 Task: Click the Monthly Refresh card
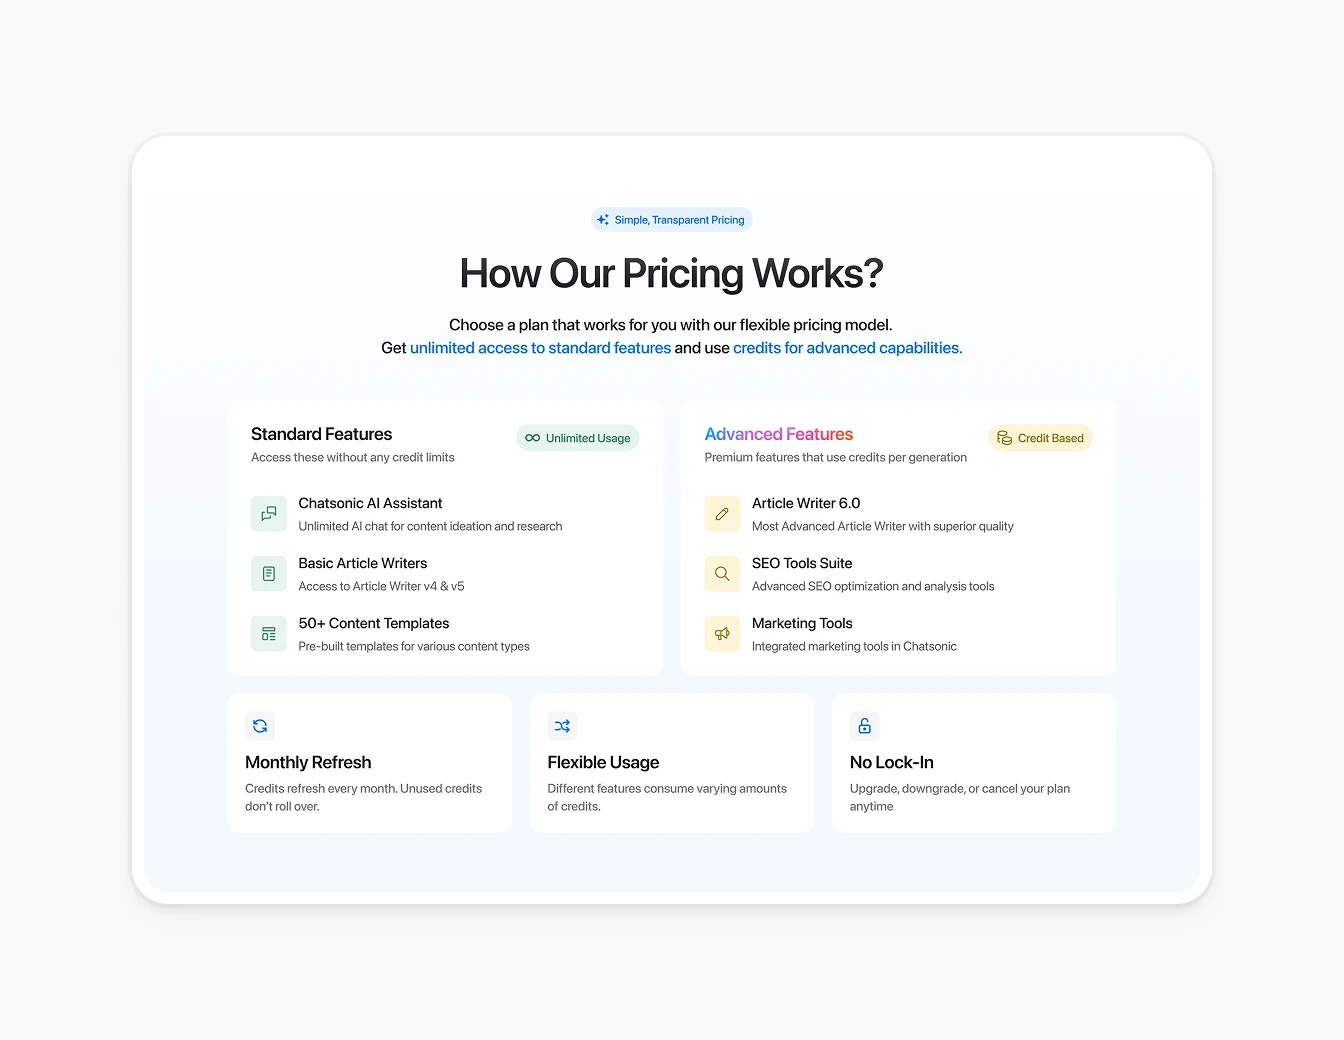pos(370,762)
